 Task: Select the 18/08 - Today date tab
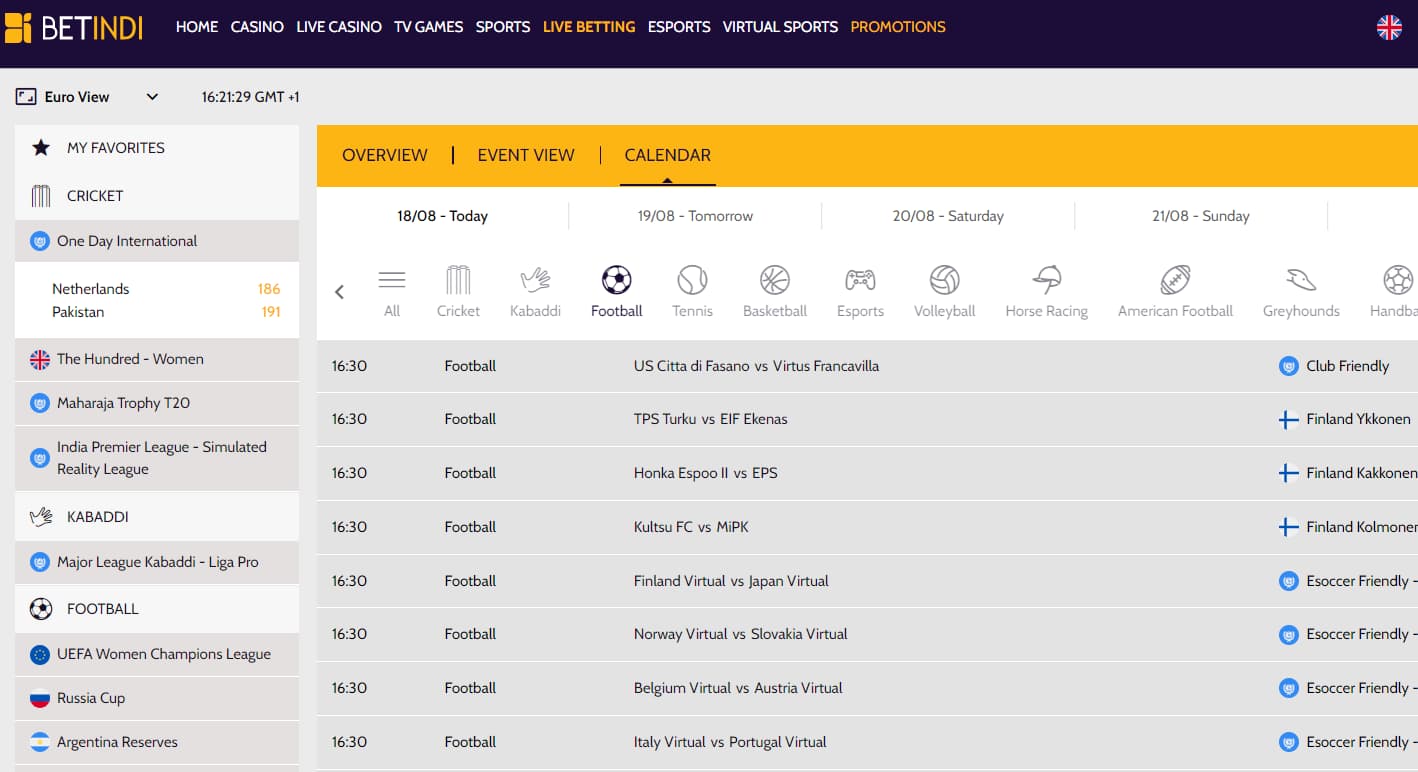(443, 216)
